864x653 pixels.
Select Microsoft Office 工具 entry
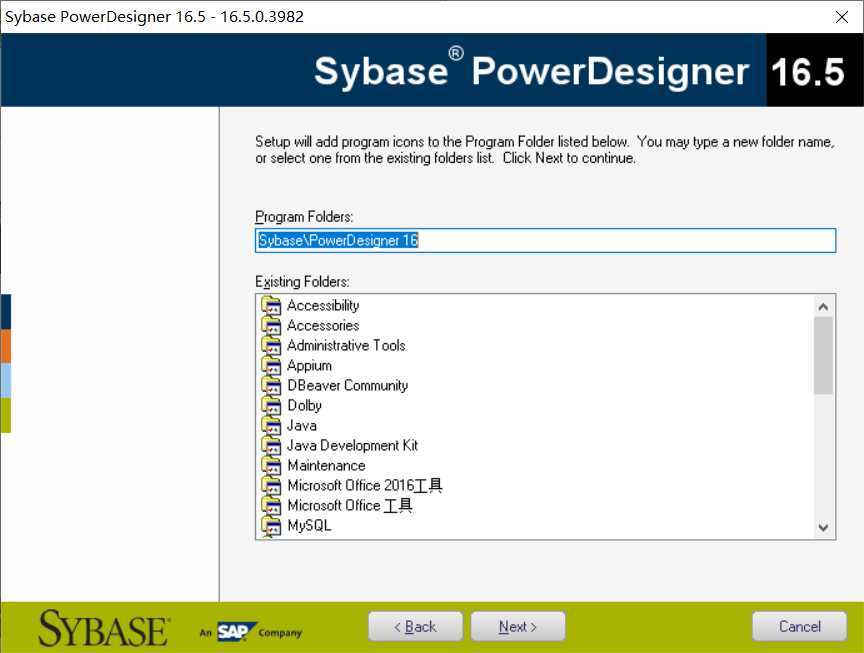point(350,505)
